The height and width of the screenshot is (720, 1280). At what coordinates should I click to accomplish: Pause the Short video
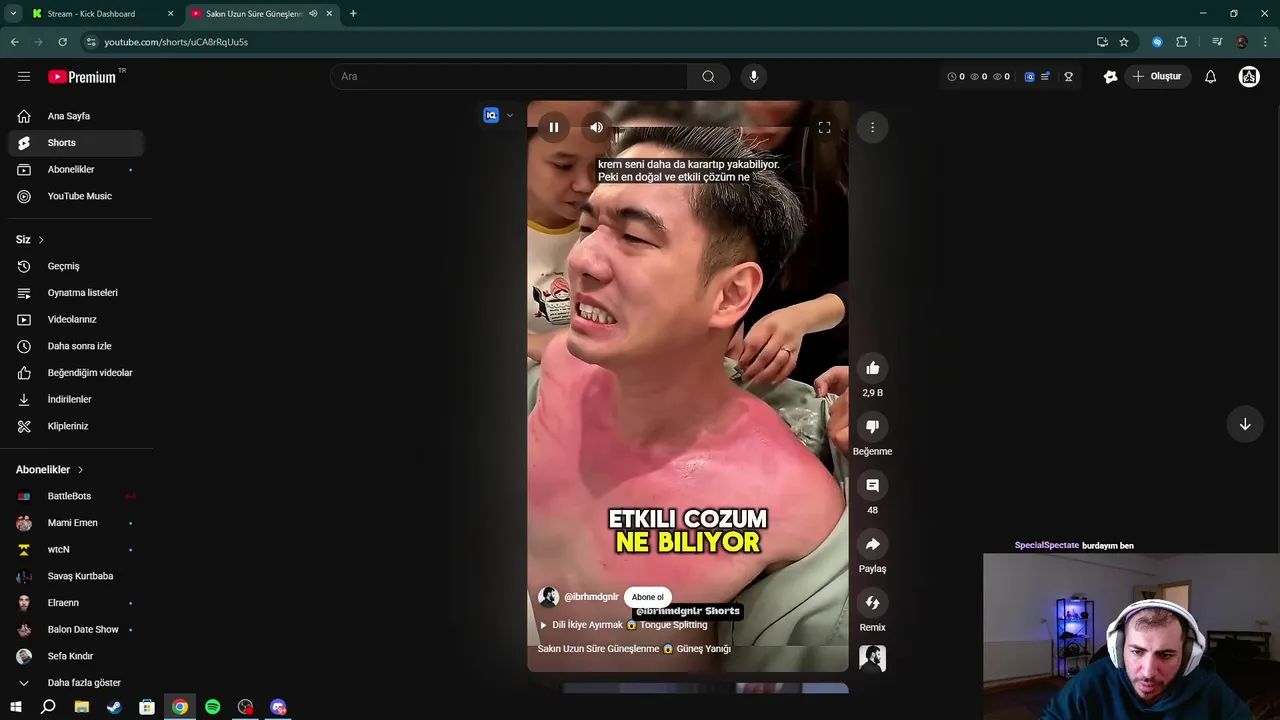pos(553,127)
